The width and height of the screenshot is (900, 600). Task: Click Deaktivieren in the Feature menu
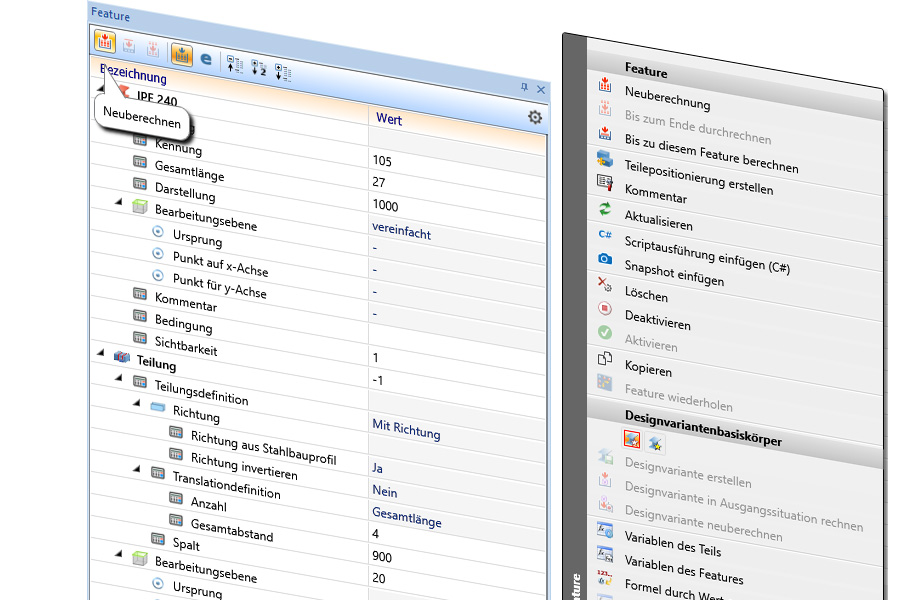657,322
